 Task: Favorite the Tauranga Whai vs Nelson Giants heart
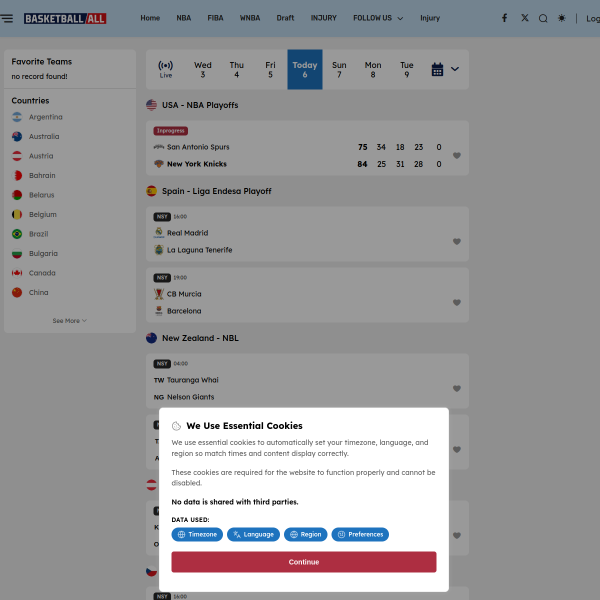tap(457, 388)
